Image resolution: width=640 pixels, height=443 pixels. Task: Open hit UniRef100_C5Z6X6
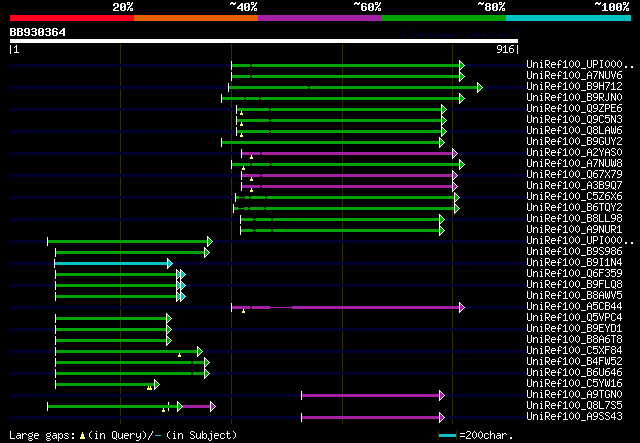coord(574,197)
